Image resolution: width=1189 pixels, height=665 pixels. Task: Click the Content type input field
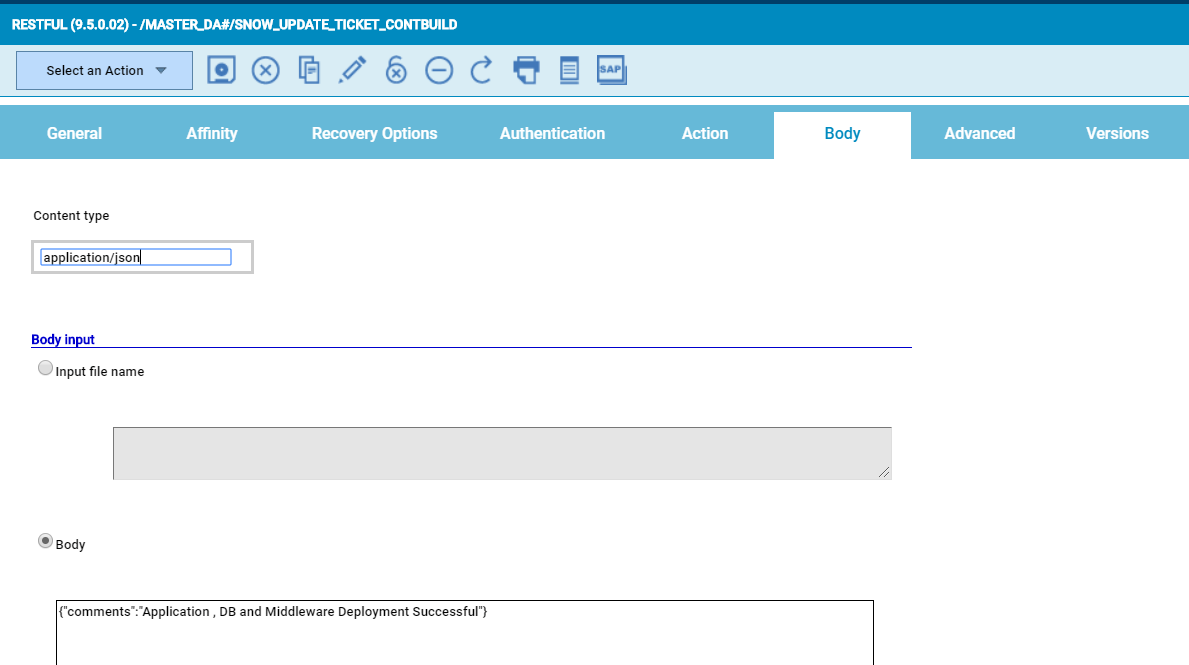coord(136,258)
